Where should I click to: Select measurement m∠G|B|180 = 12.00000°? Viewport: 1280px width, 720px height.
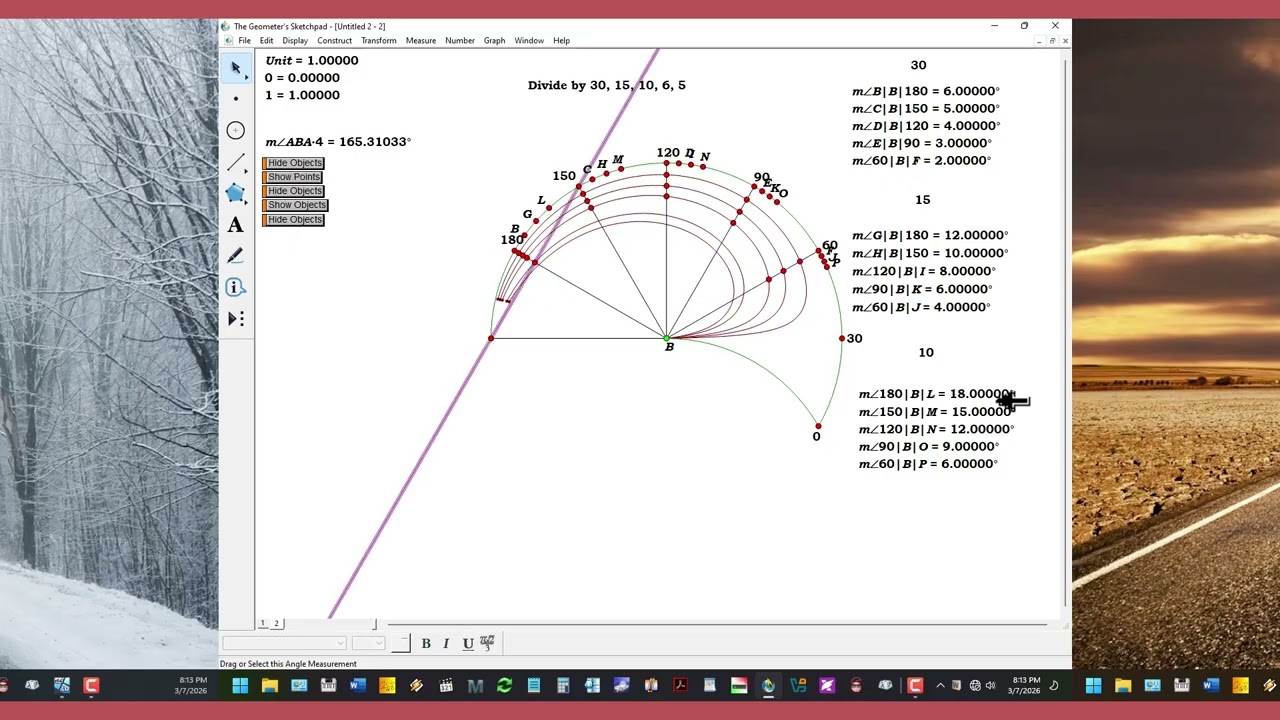click(x=930, y=235)
